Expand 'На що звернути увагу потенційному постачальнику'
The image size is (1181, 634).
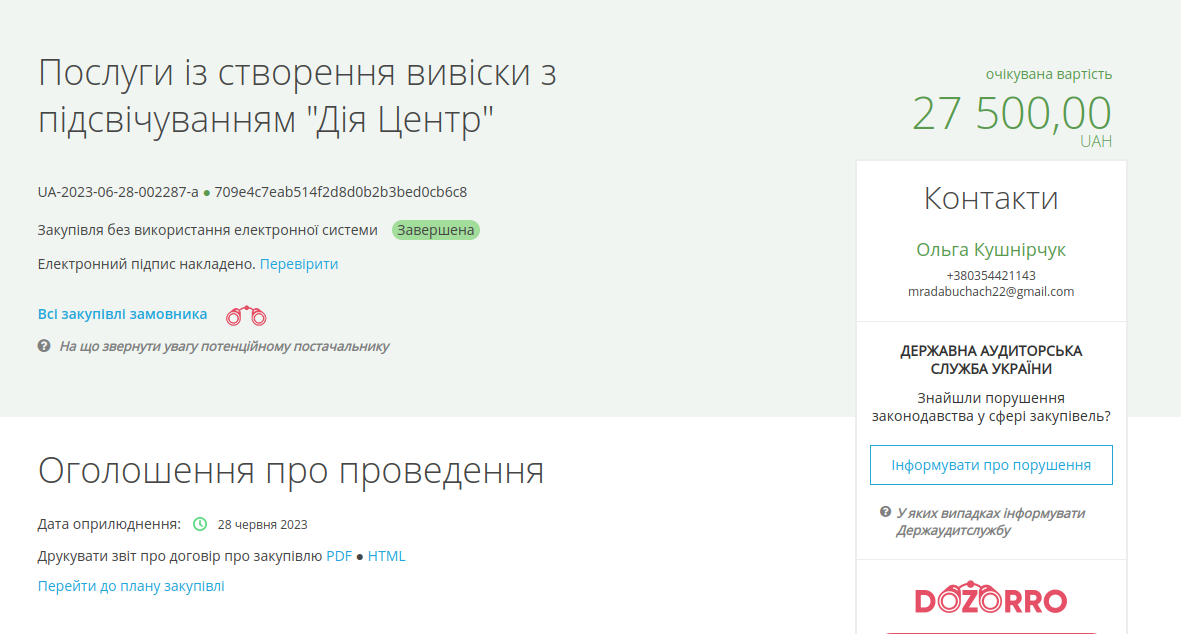pos(224,346)
